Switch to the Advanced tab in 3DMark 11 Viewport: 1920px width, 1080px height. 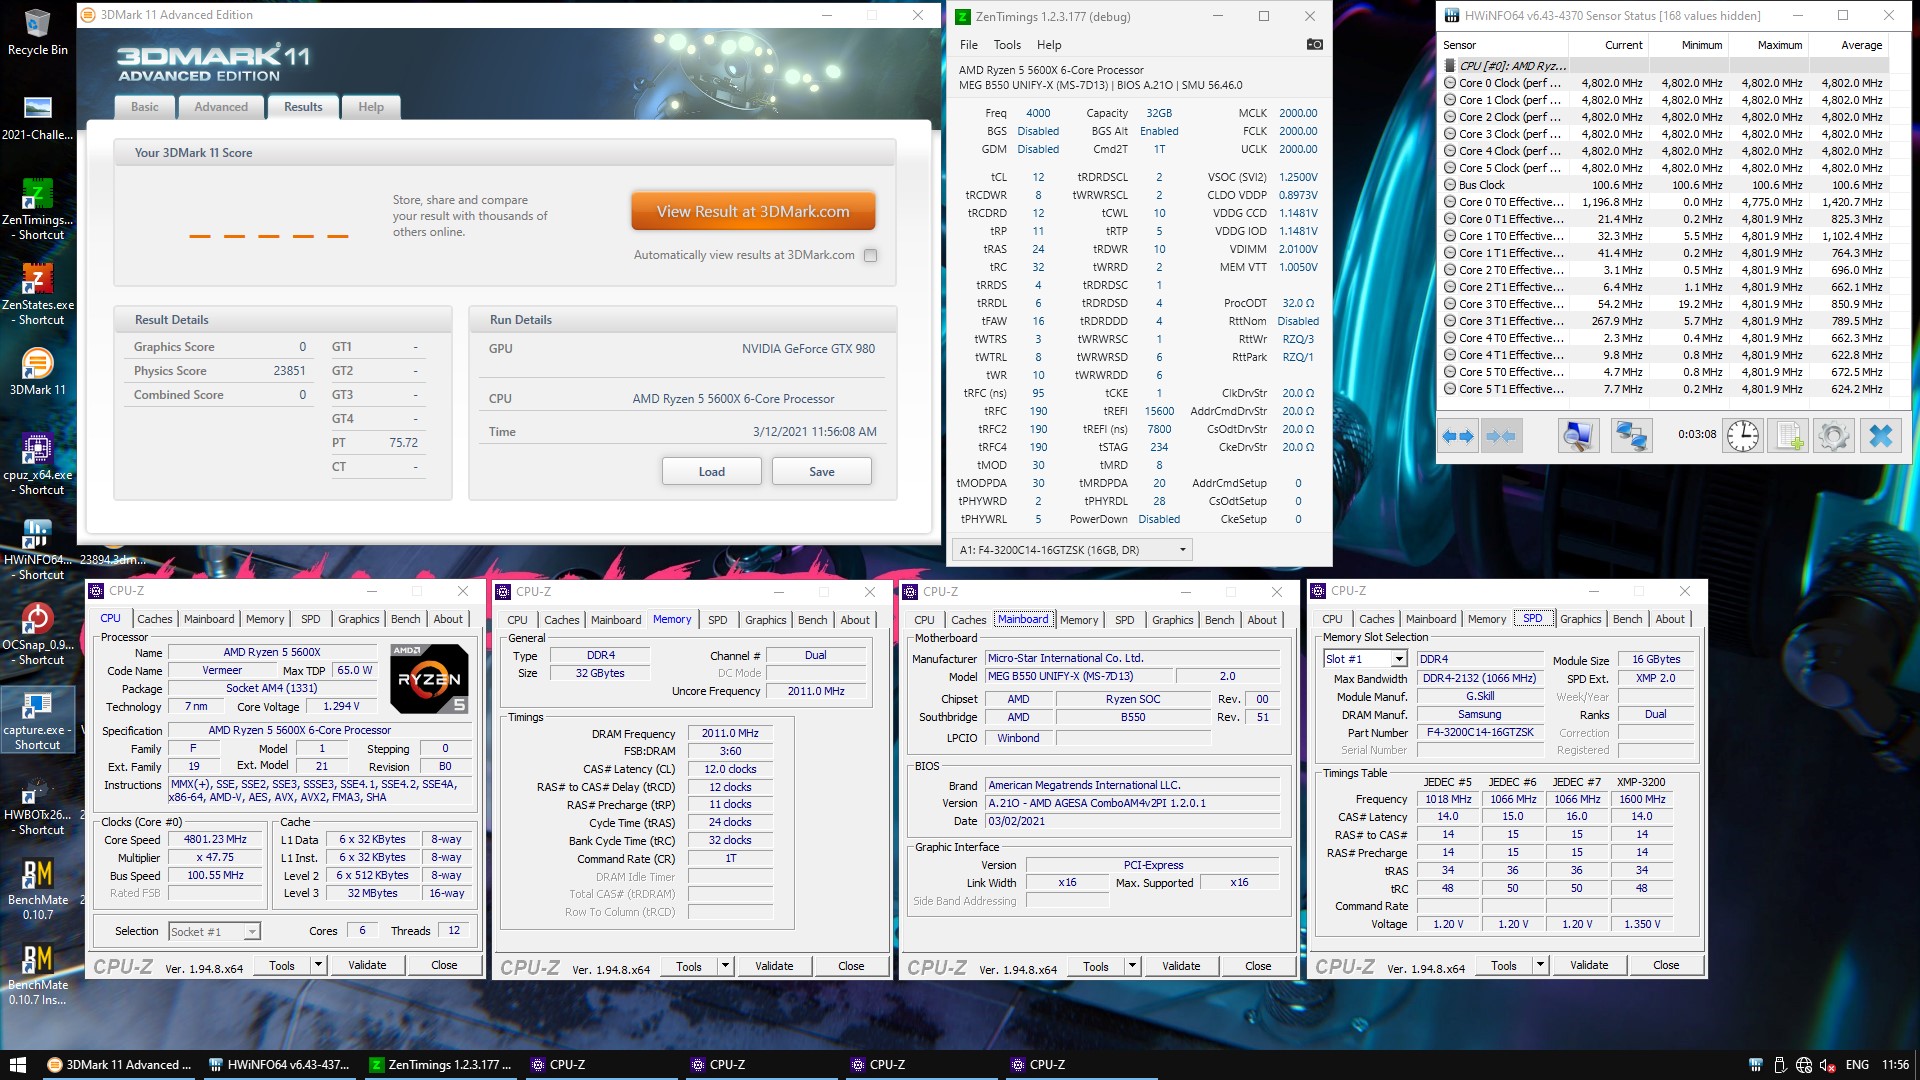coord(221,107)
